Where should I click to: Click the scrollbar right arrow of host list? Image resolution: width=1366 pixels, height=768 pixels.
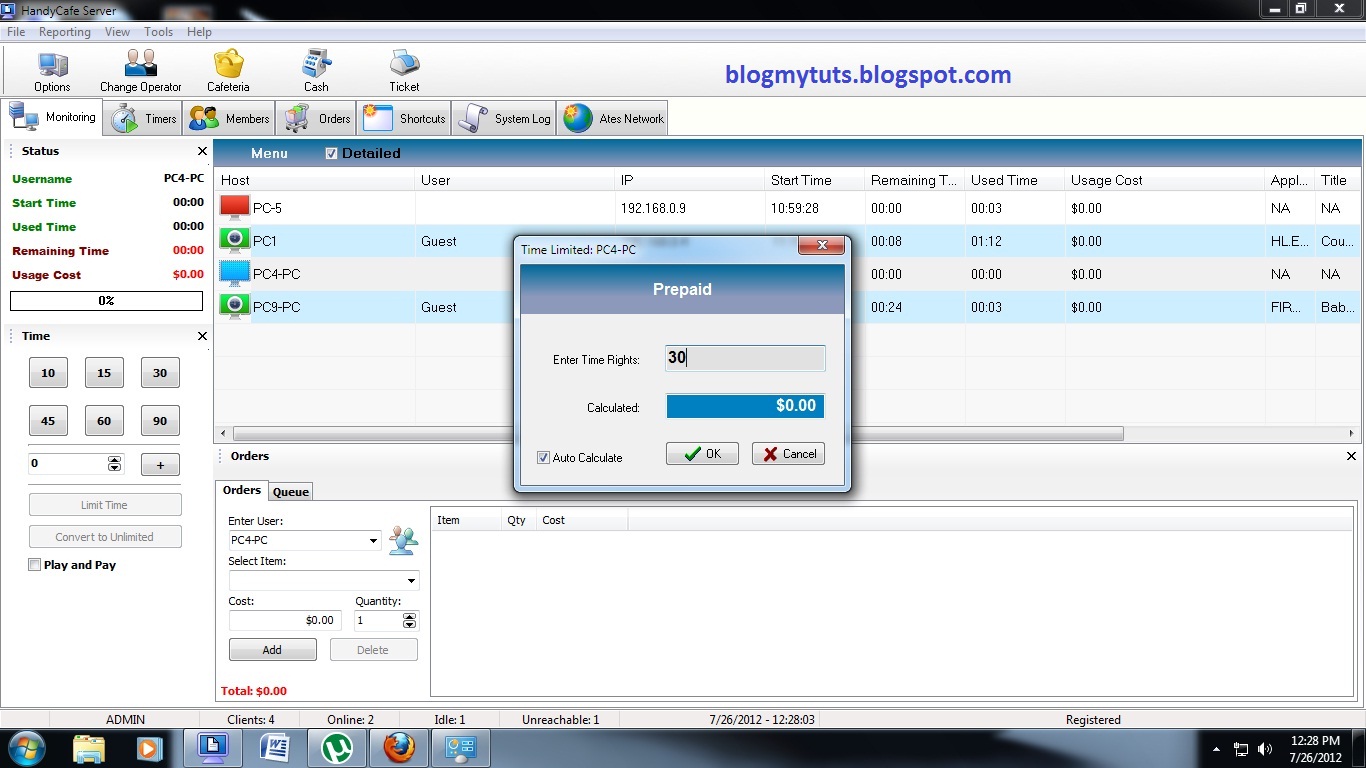(1351, 434)
